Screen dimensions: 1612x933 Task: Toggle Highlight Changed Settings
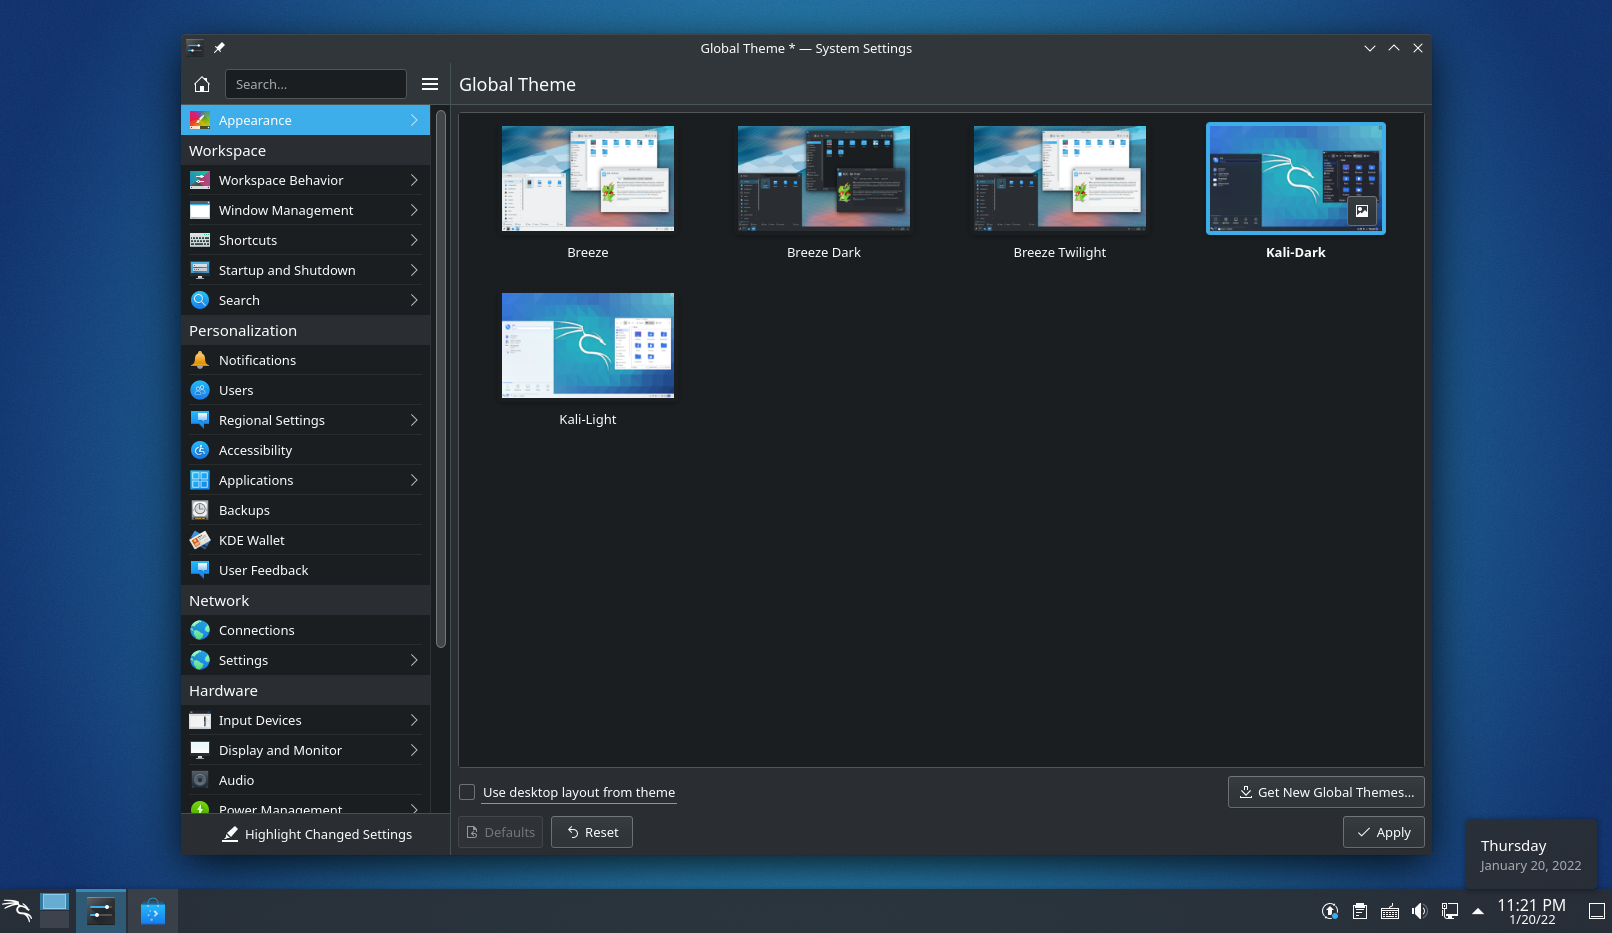click(x=317, y=834)
